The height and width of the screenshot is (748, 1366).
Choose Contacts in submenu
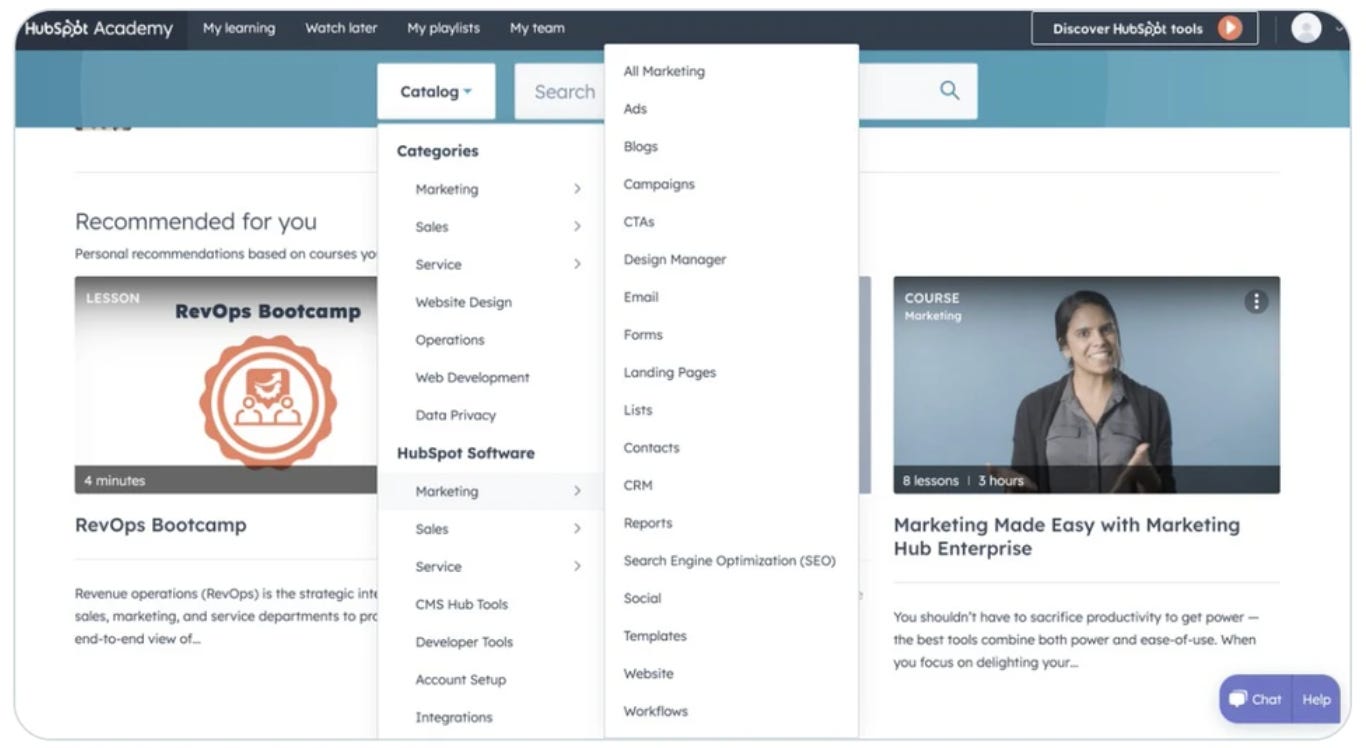tap(651, 448)
